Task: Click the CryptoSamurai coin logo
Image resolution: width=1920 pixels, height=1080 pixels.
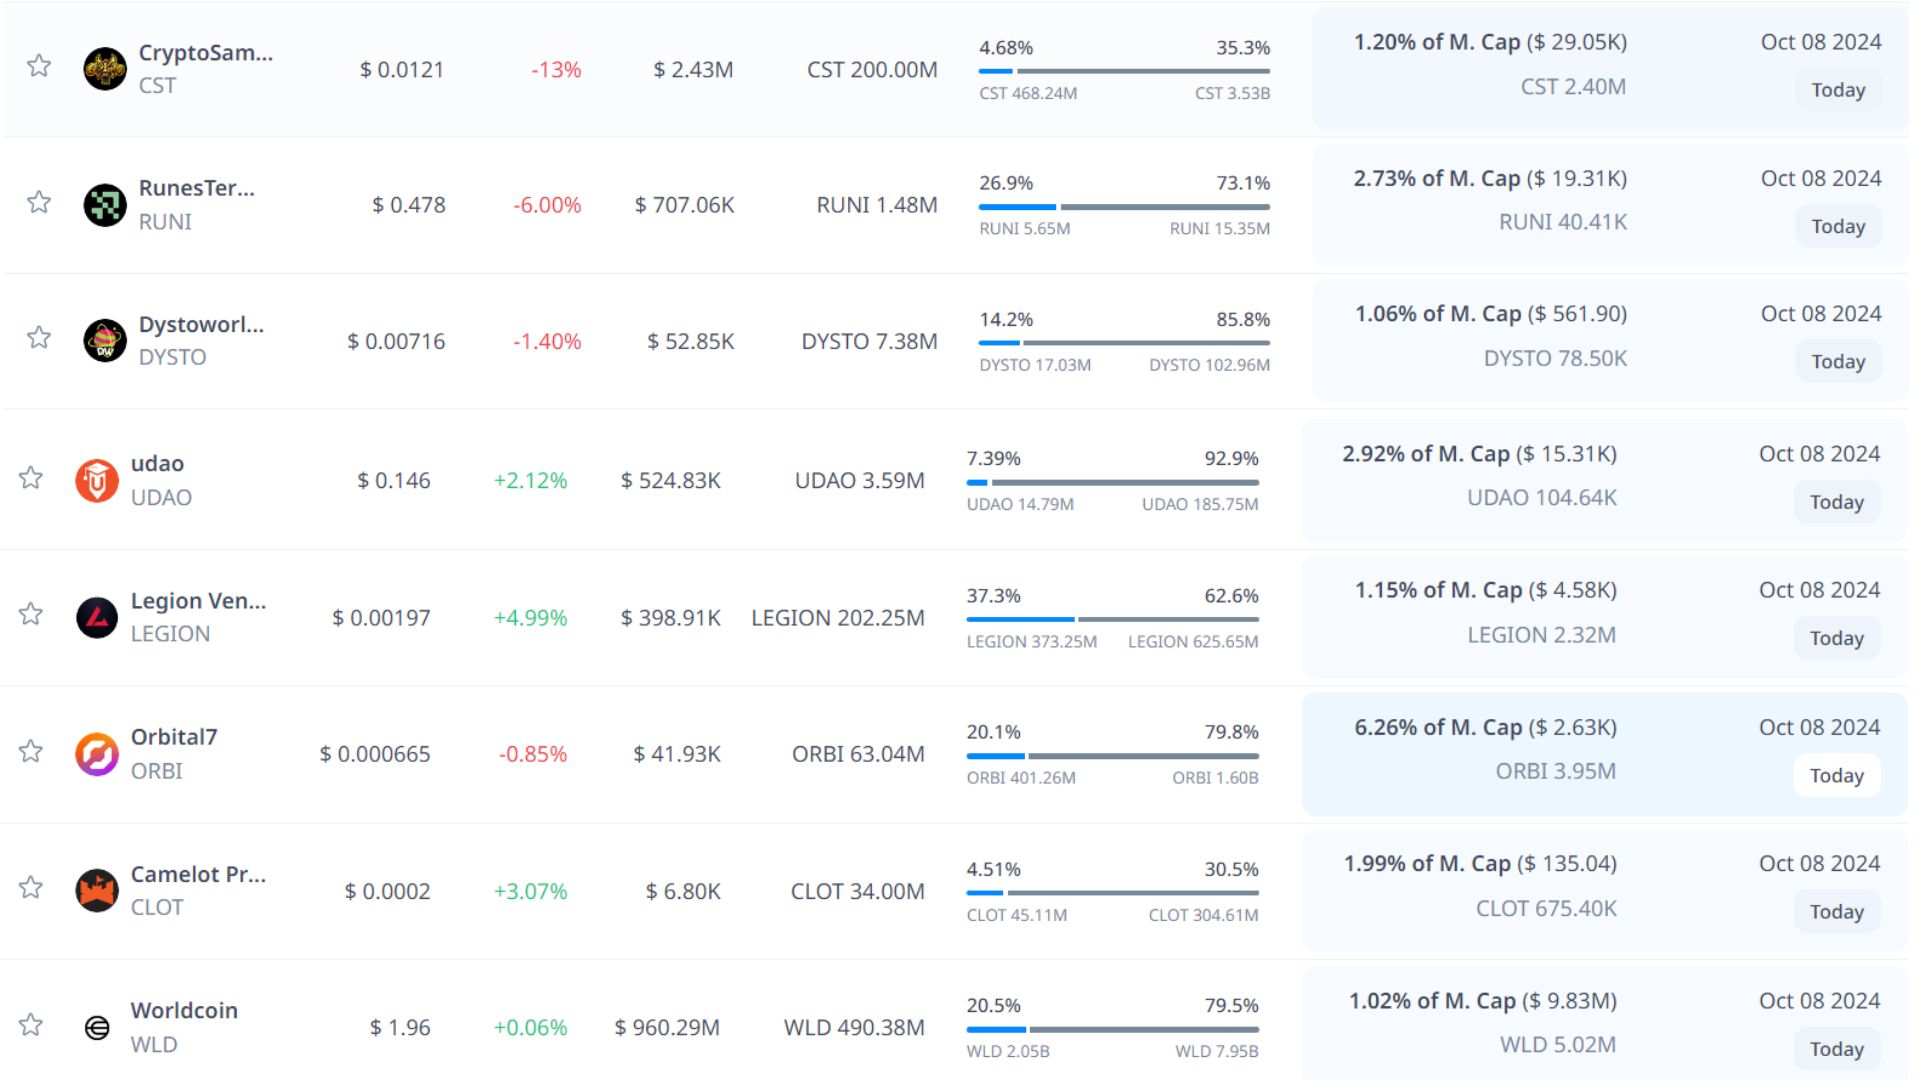Action: [105, 69]
